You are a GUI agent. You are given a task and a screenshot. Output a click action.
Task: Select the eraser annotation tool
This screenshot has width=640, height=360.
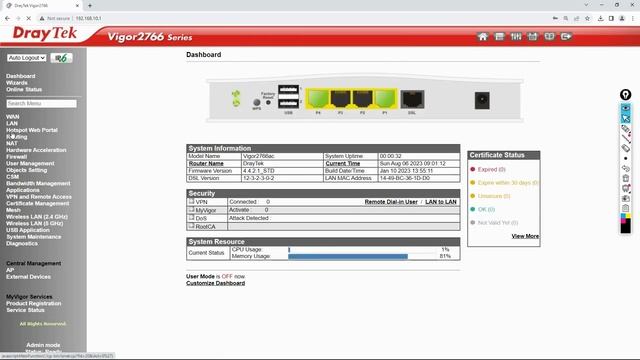click(x=625, y=148)
